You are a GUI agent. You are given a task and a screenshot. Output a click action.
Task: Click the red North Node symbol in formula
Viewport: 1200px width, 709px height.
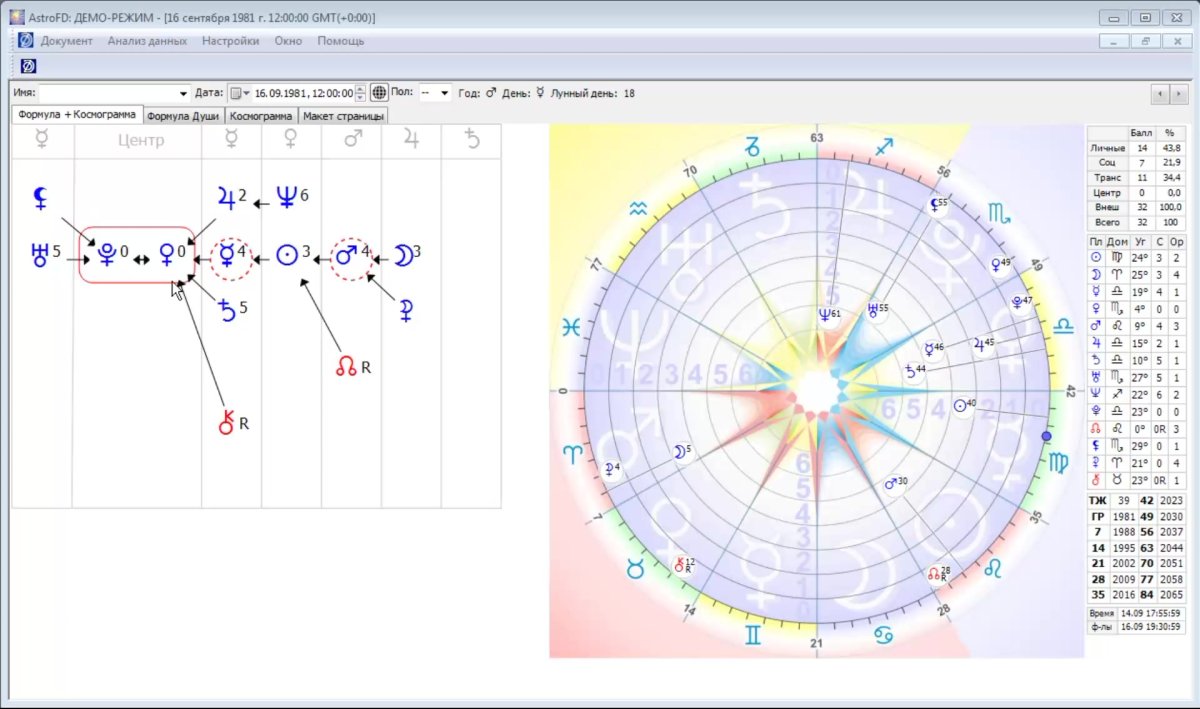click(x=346, y=367)
